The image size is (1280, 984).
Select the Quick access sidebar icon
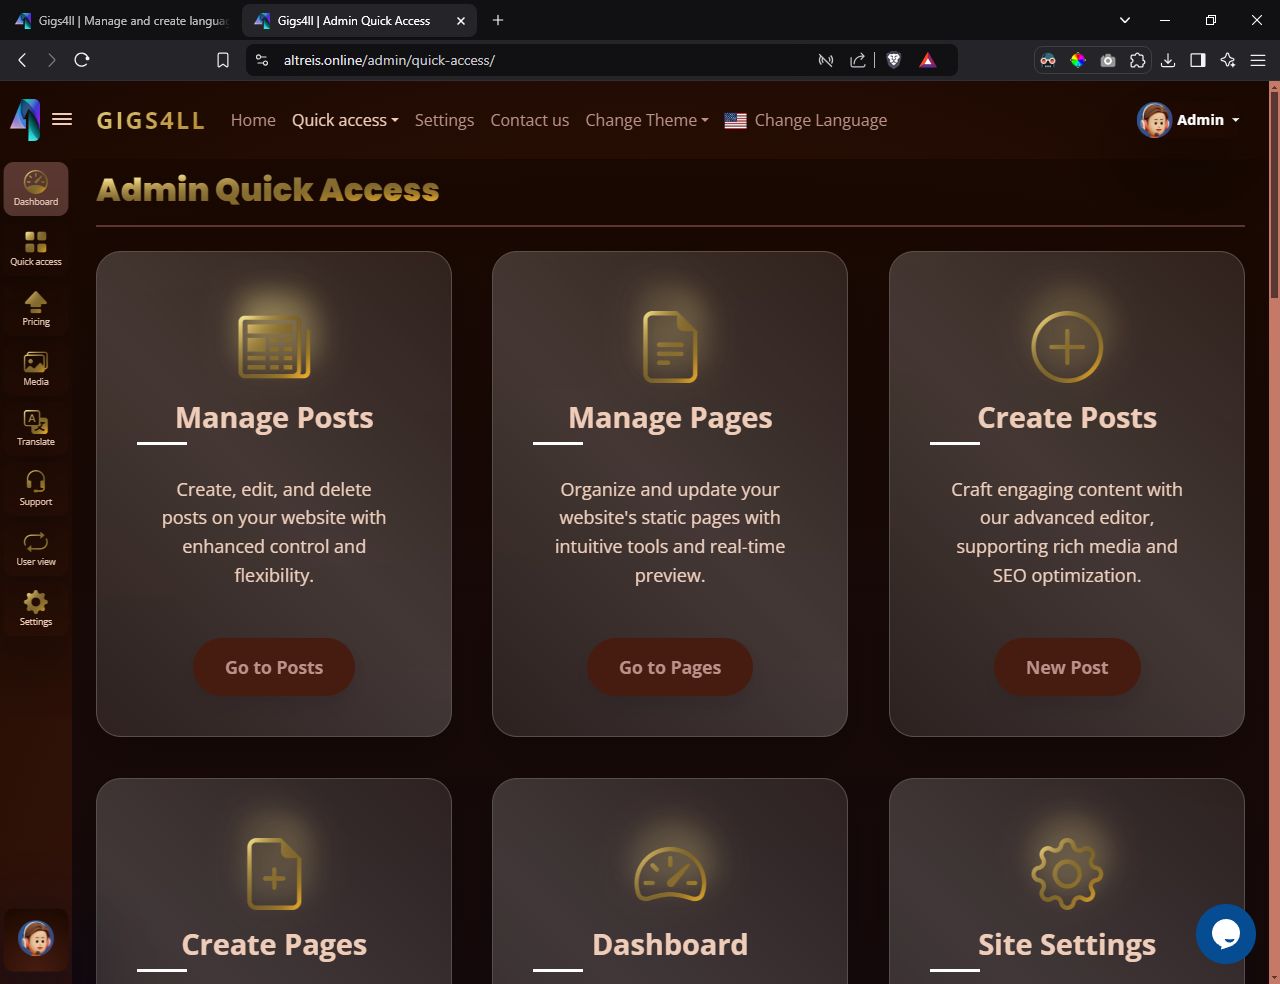pyautogui.click(x=36, y=248)
